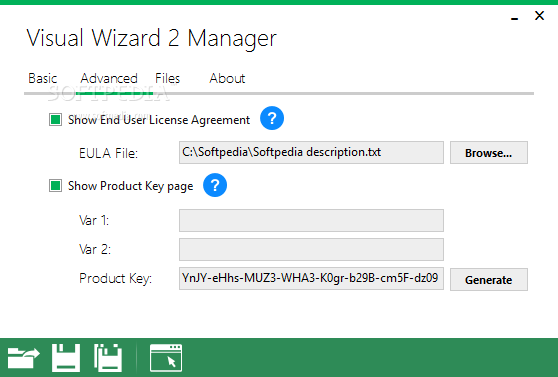Go to the About tab

point(227,78)
